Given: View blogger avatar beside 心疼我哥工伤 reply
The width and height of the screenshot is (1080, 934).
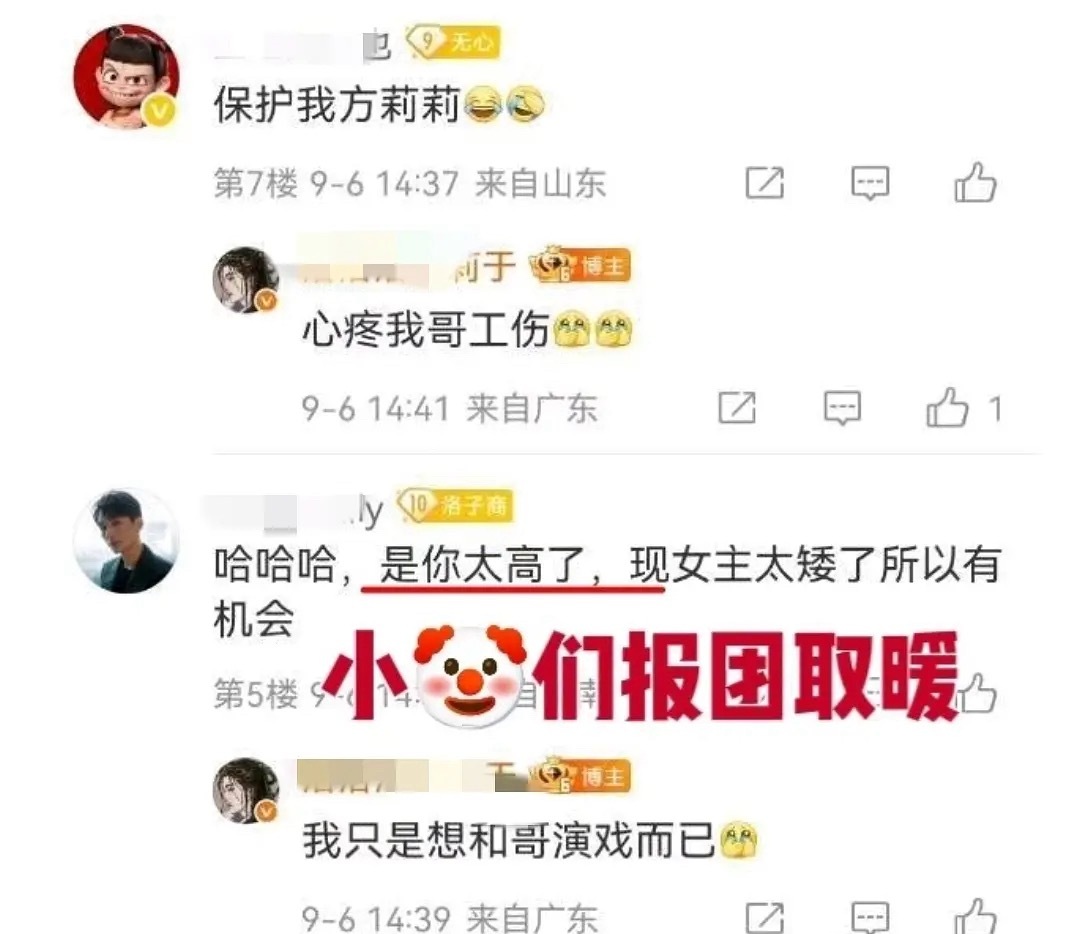Looking at the screenshot, I should click(246, 280).
